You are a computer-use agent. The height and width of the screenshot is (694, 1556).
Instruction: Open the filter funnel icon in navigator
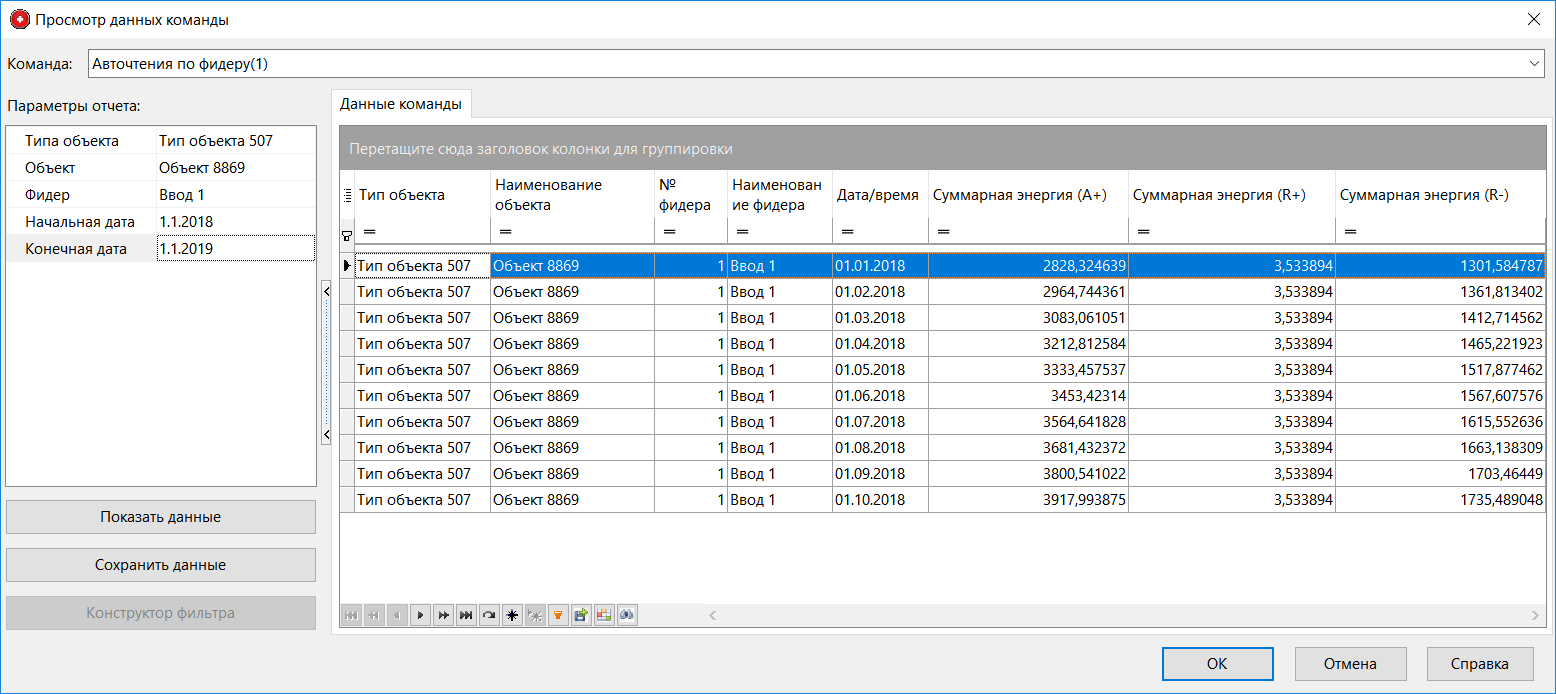(x=558, y=615)
